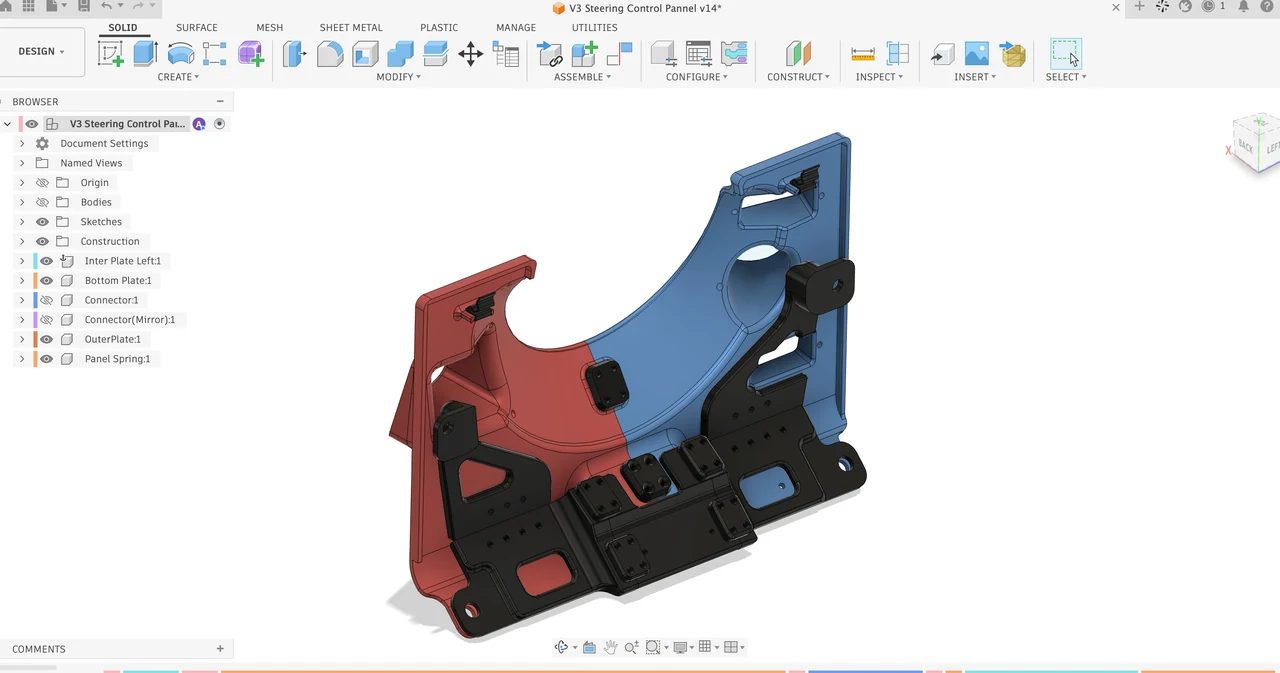Viewport: 1280px width, 673px height.
Task: Show the Connector:1 component
Action: pyautogui.click(x=46, y=300)
